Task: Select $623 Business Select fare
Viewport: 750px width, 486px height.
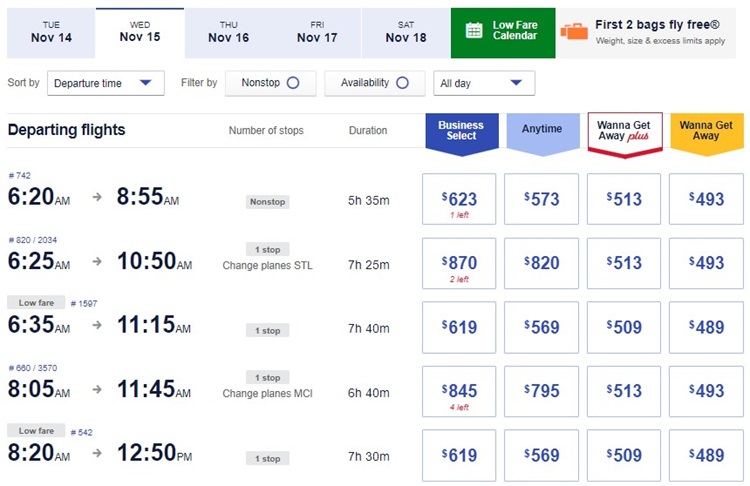Action: click(460, 200)
